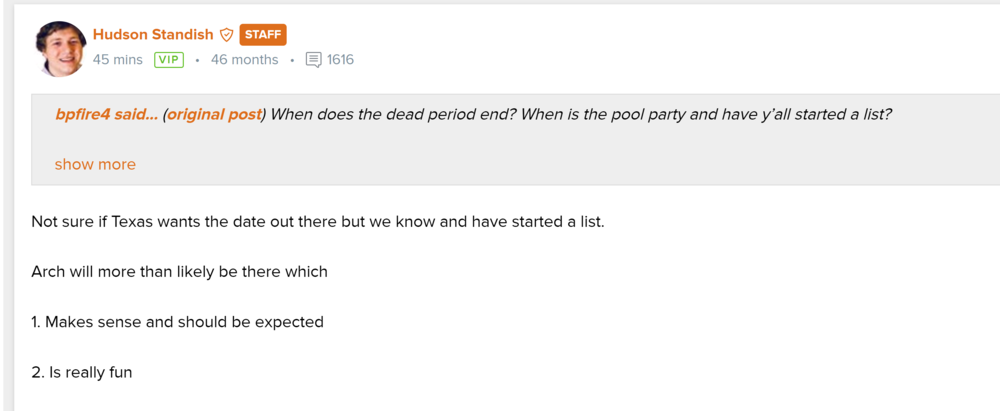This screenshot has width=1000, height=411.
Task: Click the 1616 post count number
Action: pos(340,60)
